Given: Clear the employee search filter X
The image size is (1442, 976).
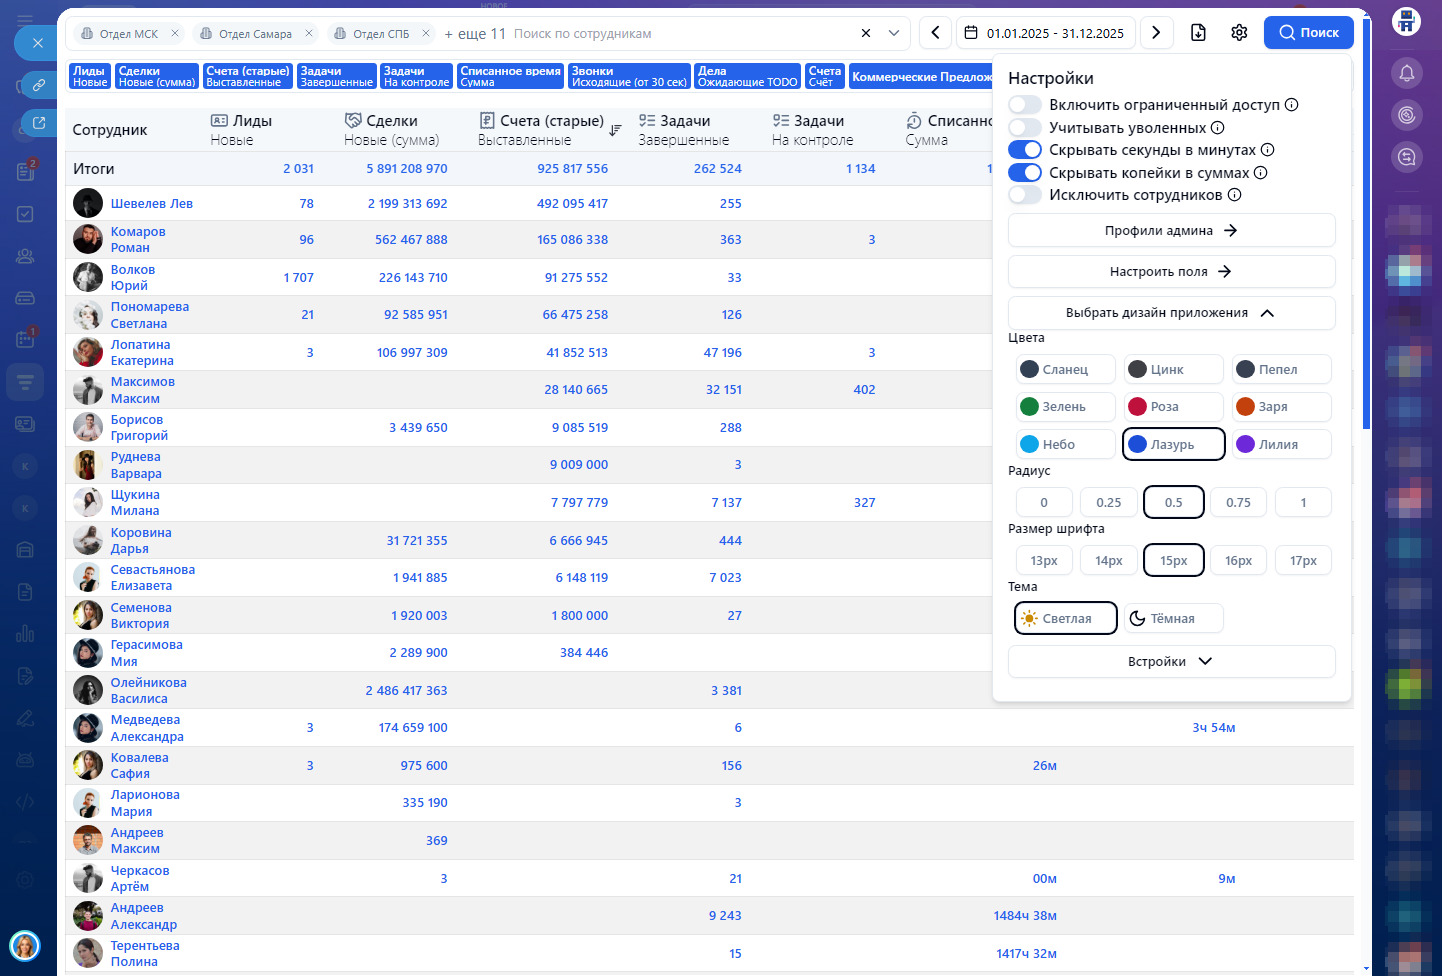Looking at the screenshot, I should [x=866, y=33].
